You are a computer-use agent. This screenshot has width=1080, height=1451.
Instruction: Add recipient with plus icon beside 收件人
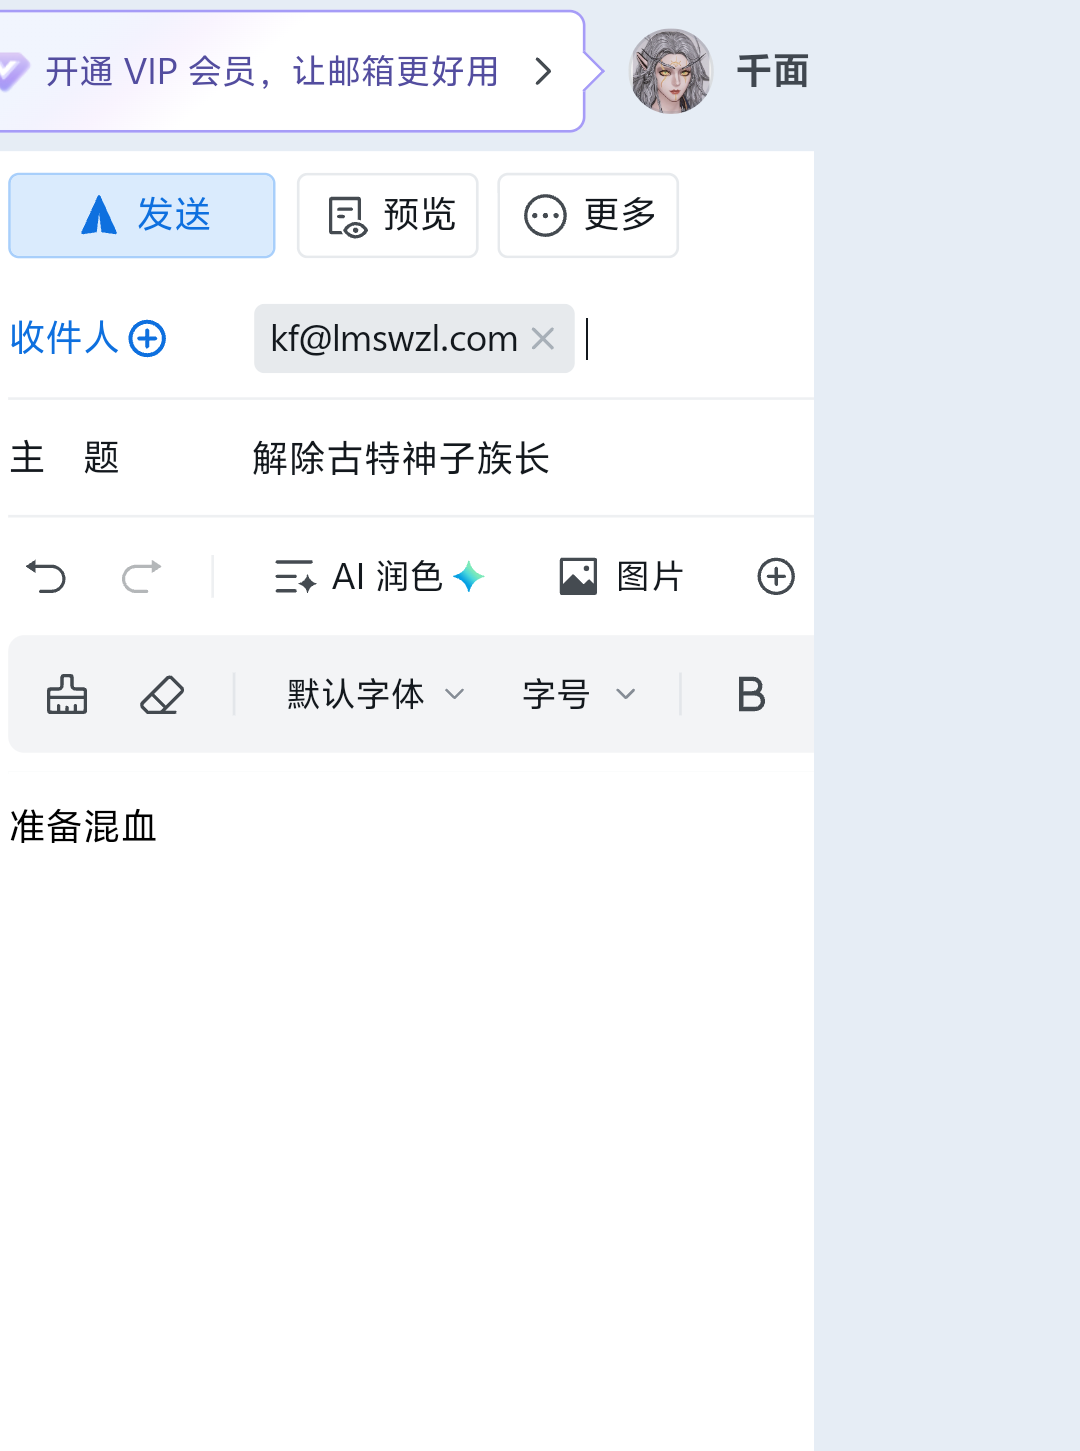click(x=148, y=338)
